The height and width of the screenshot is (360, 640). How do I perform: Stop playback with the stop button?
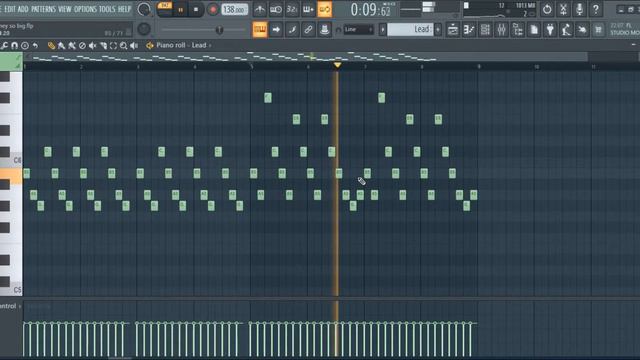point(196,9)
